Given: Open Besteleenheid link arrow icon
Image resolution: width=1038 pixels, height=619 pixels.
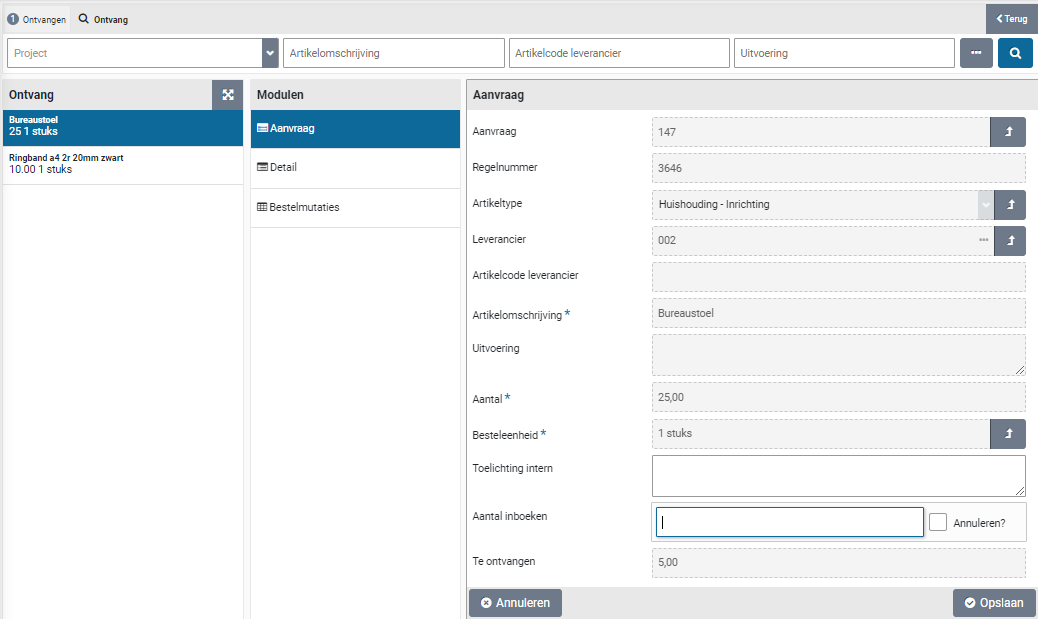Looking at the screenshot, I should click(1008, 434).
